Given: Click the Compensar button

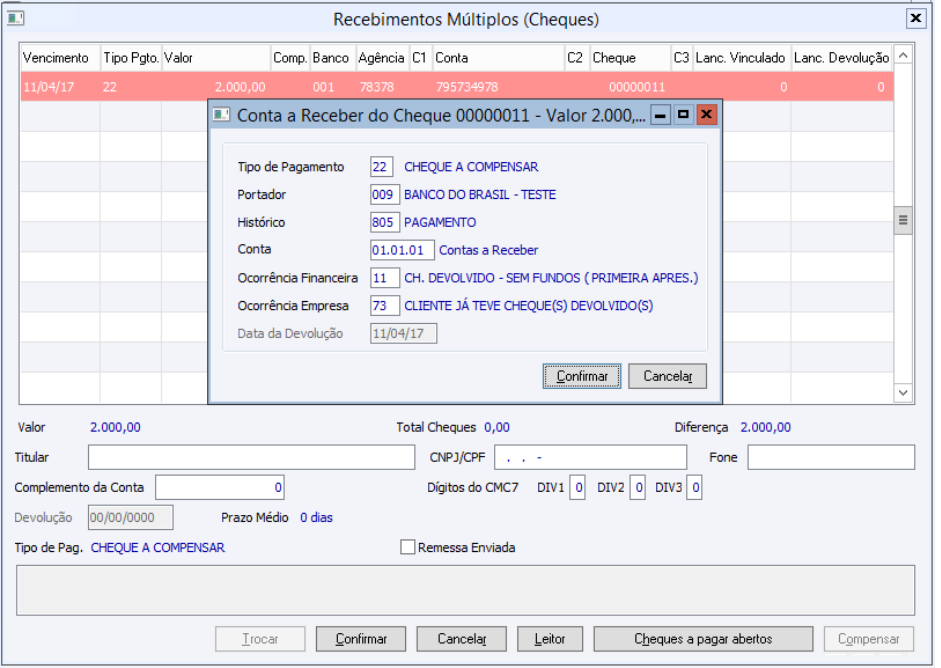Looking at the screenshot, I should (x=868, y=639).
